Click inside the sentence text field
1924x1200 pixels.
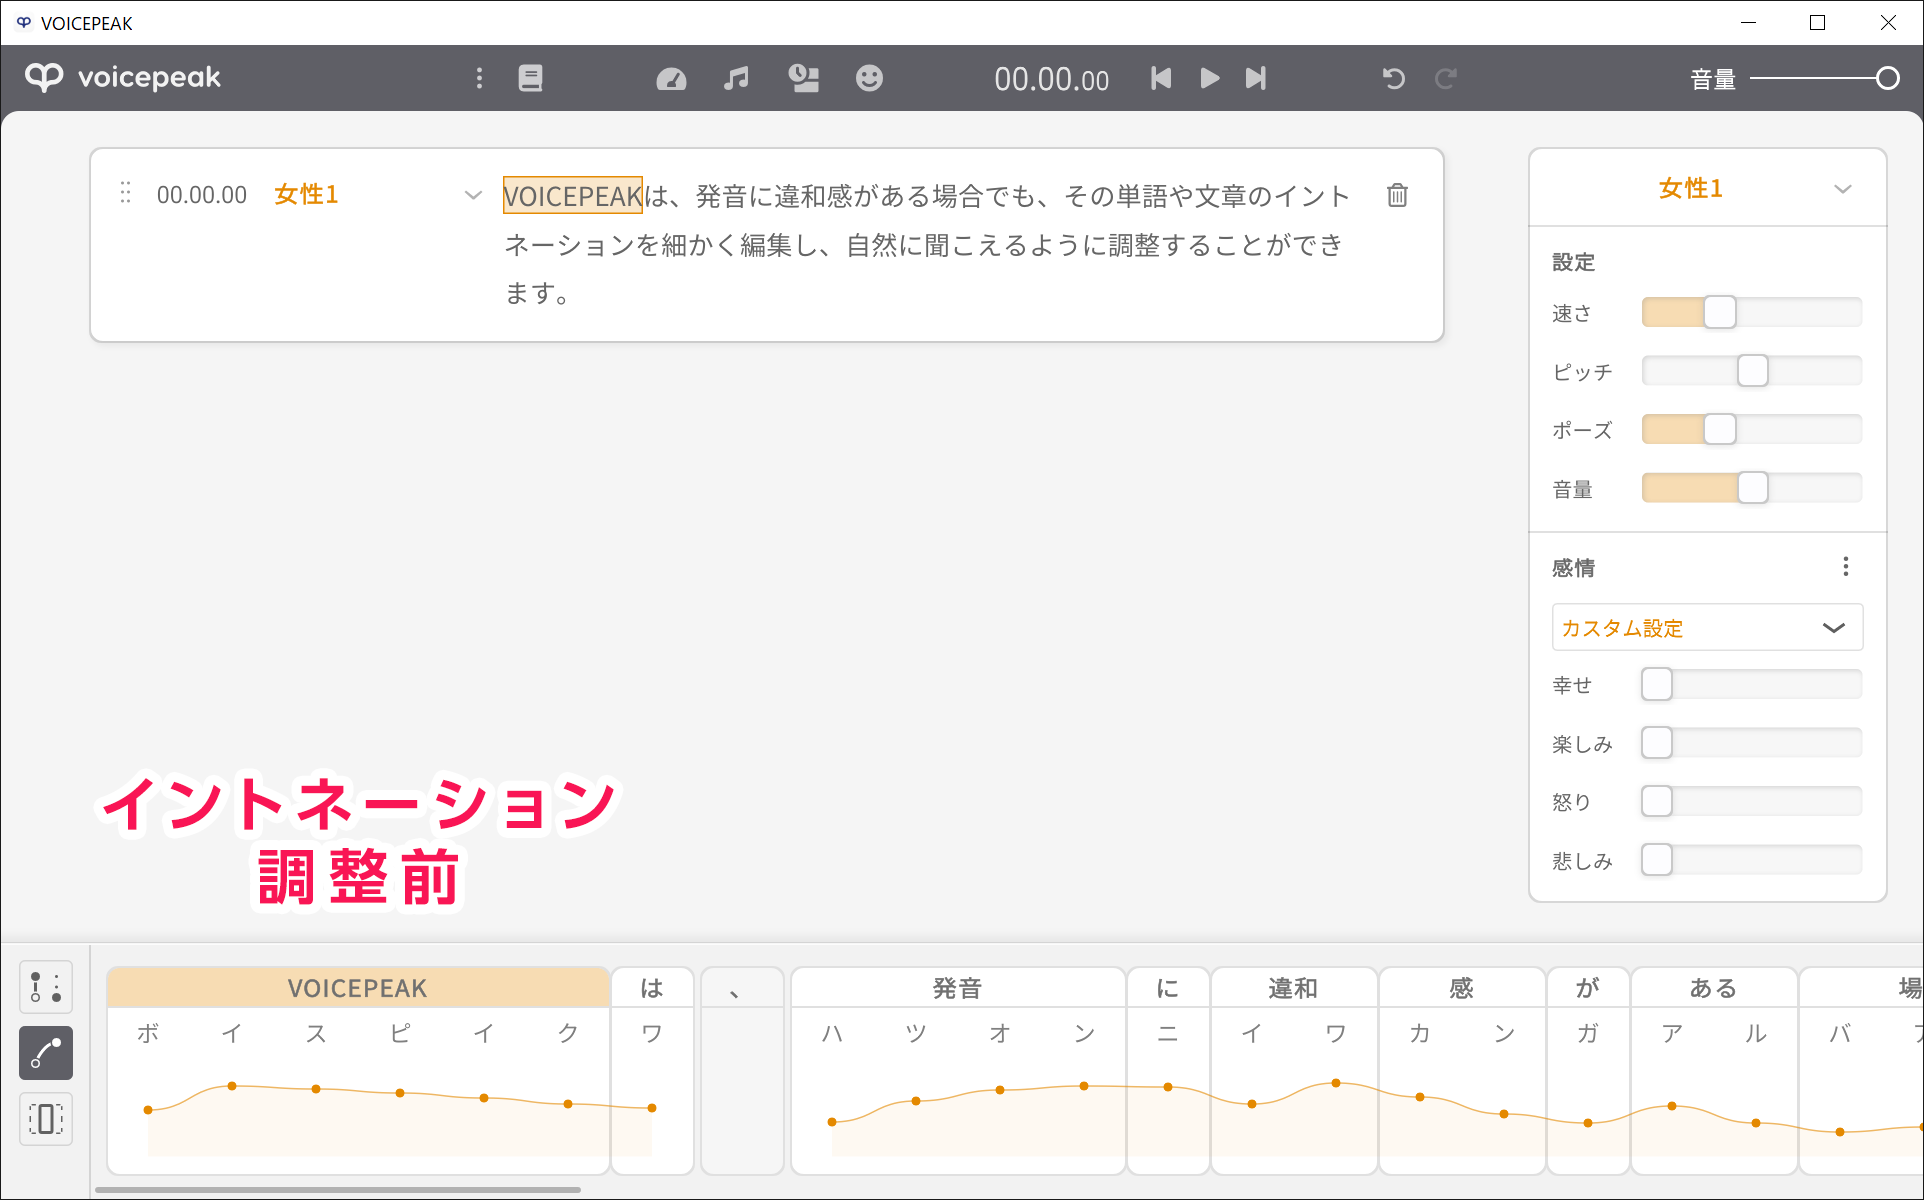point(900,245)
